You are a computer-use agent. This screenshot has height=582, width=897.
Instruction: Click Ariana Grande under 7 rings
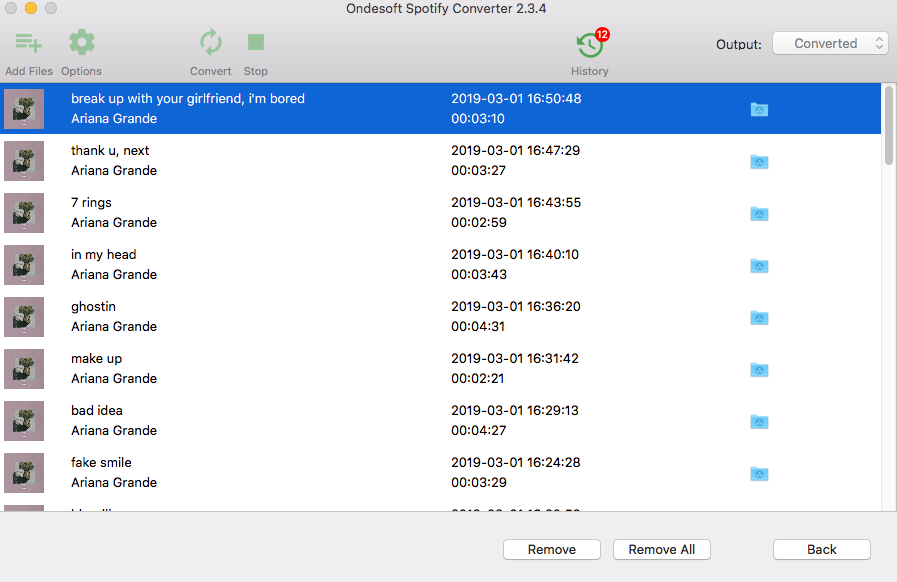(114, 223)
